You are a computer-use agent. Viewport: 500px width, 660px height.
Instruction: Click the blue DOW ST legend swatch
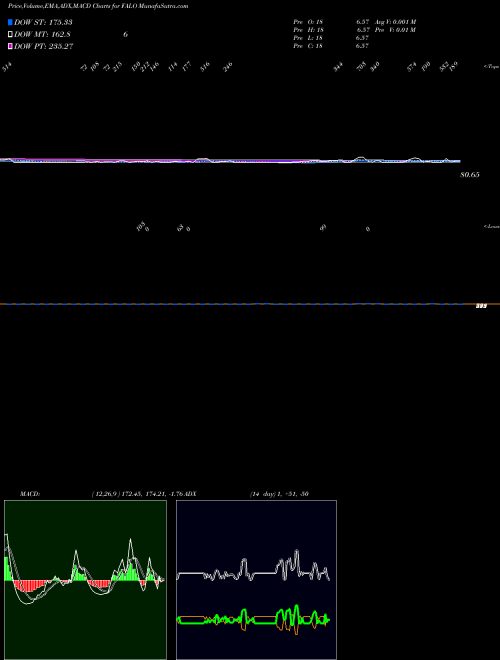click(10, 22)
